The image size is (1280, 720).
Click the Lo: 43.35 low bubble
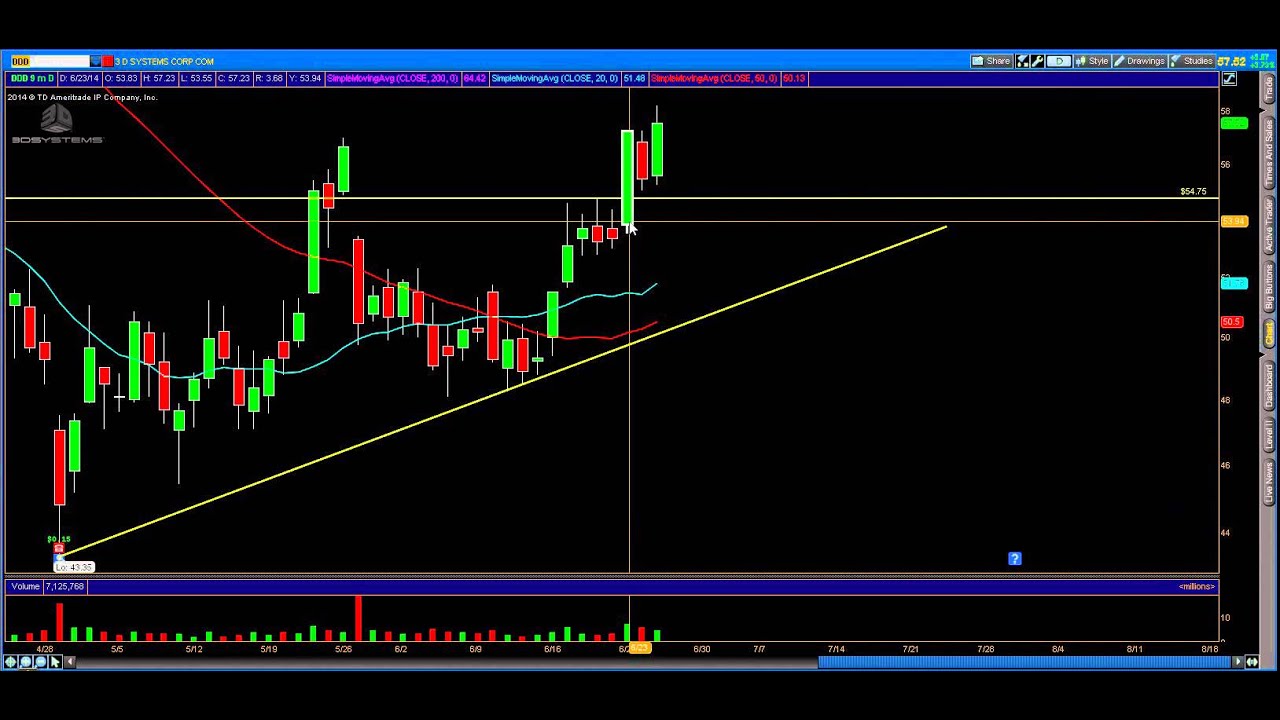coord(74,567)
